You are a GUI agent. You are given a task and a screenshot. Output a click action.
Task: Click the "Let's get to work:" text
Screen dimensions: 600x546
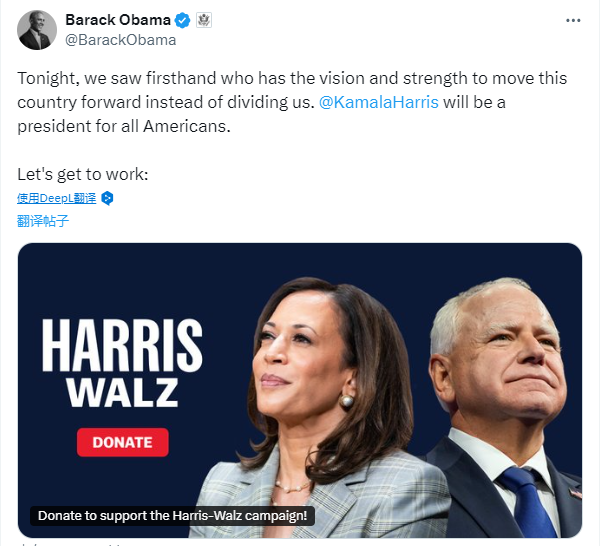[83, 174]
